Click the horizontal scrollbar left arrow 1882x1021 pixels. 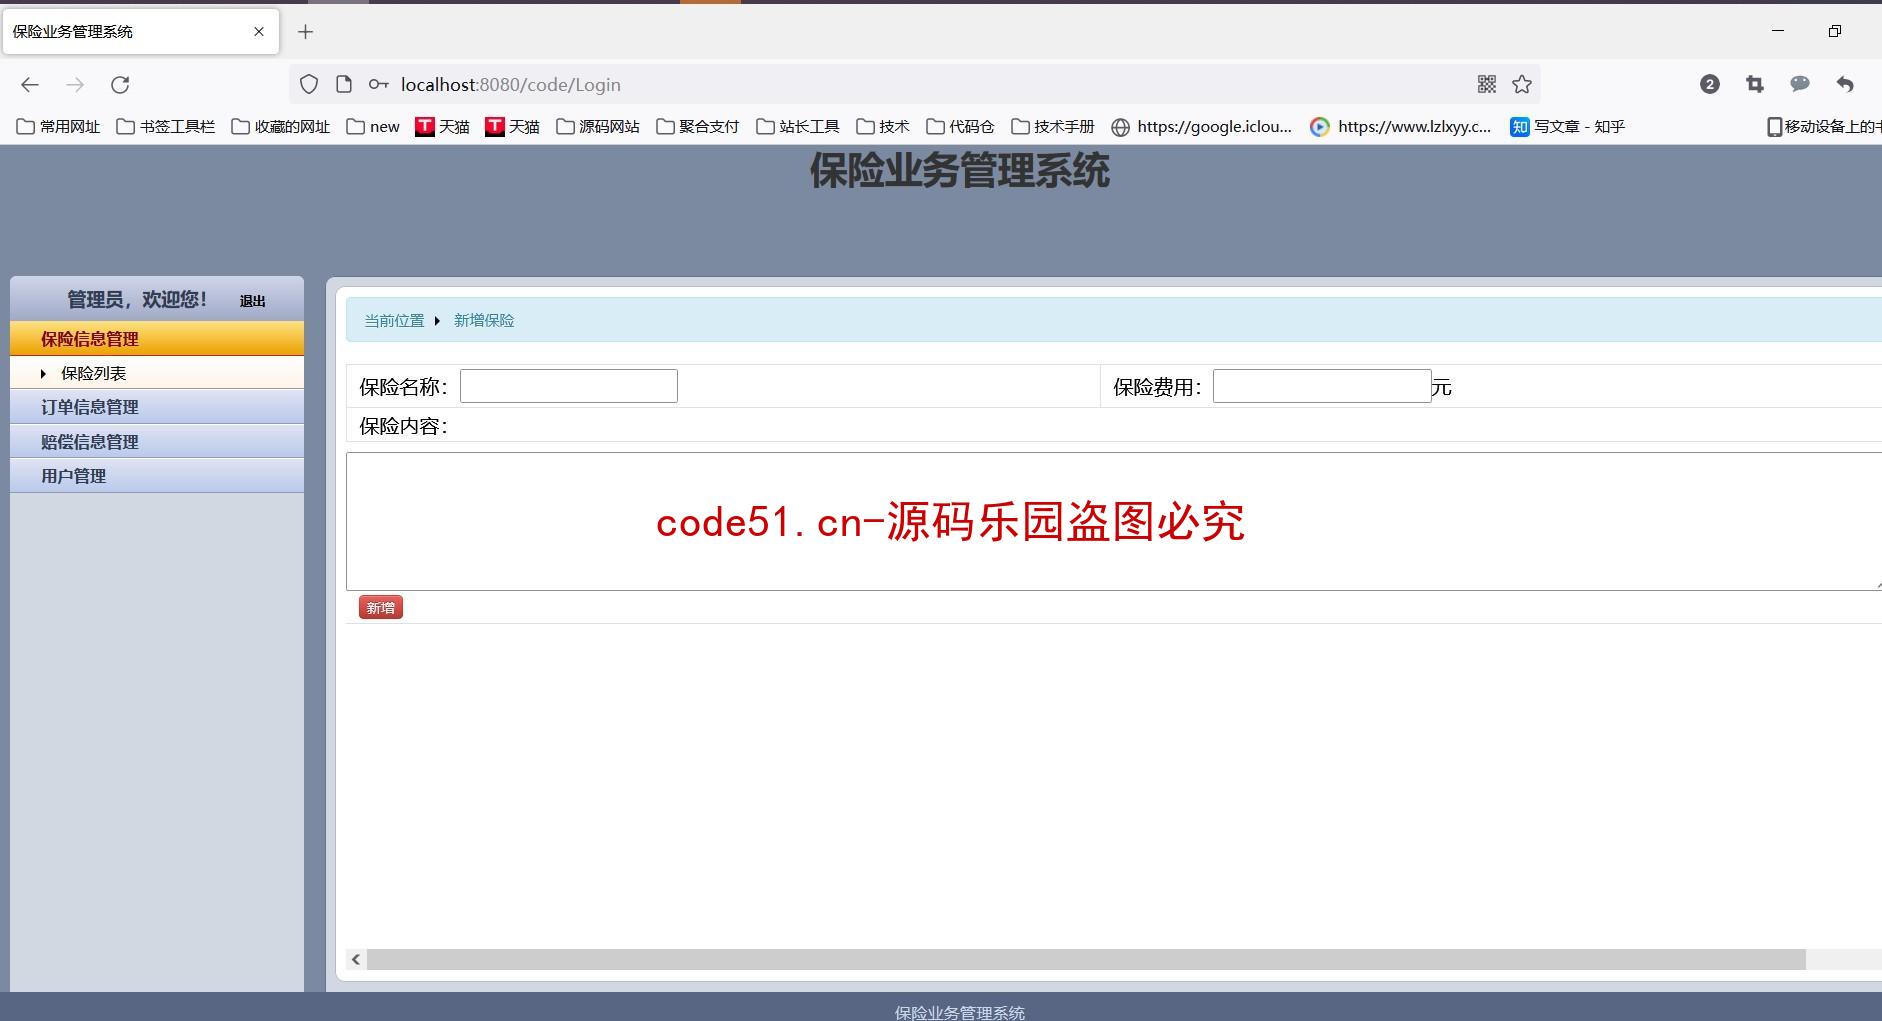coord(356,960)
